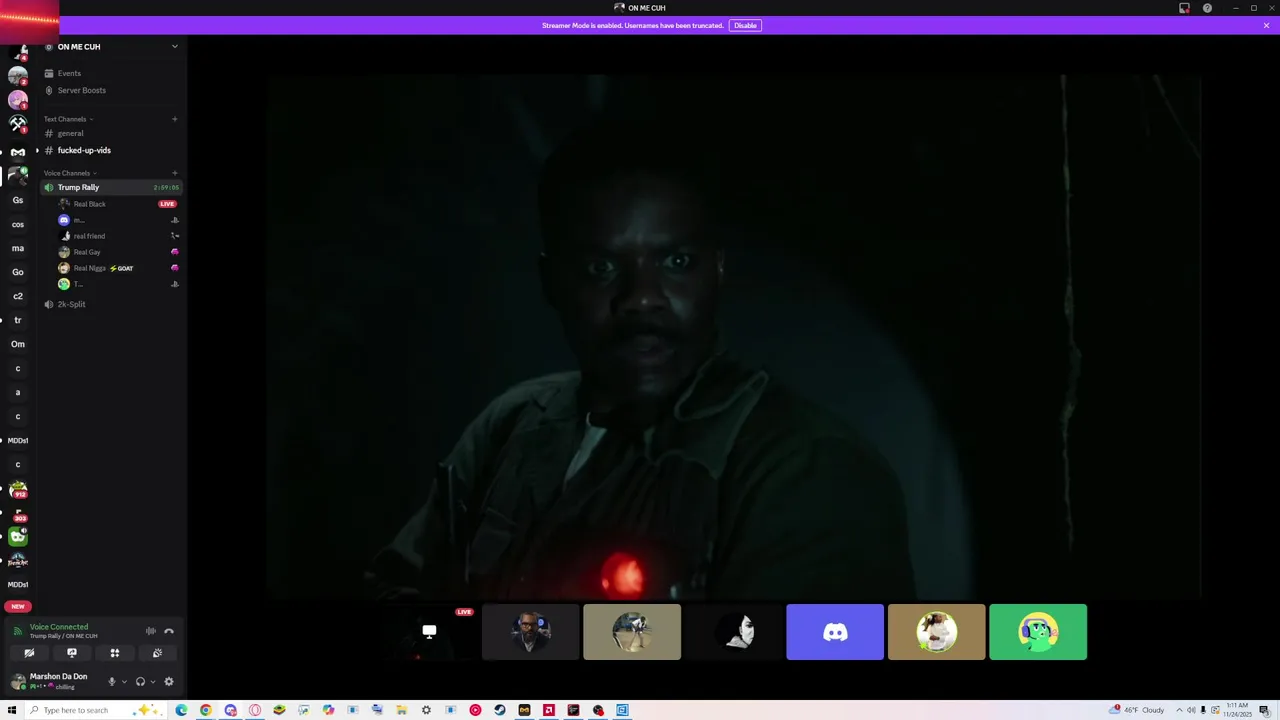This screenshot has height=720, width=1280.
Task: Turn on the camera
Action: point(29,653)
